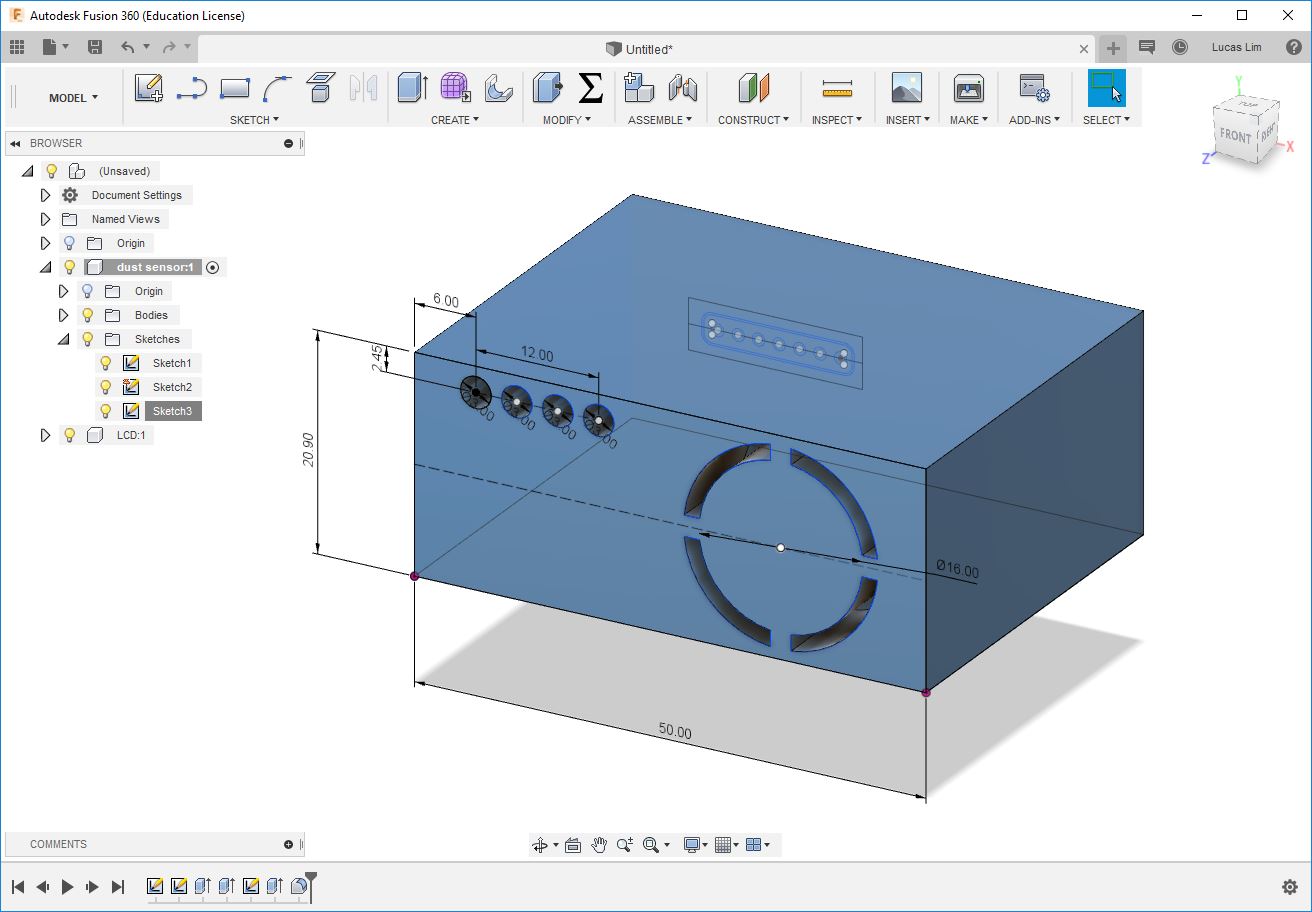
Task: Click the FRONT face of the ViewCube
Action: 1234,136
